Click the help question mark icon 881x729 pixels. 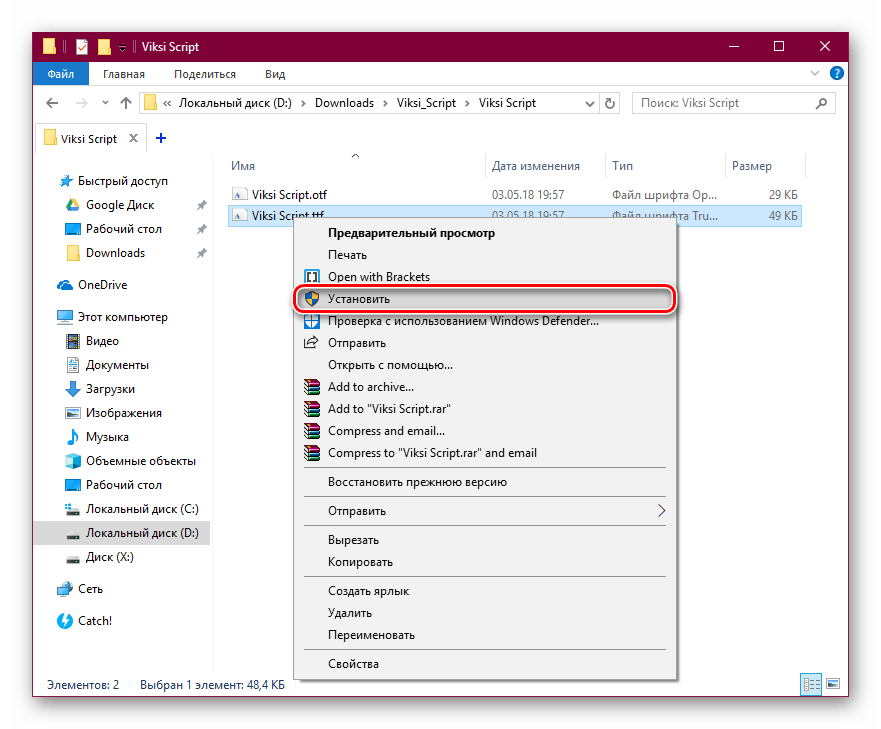click(x=837, y=74)
